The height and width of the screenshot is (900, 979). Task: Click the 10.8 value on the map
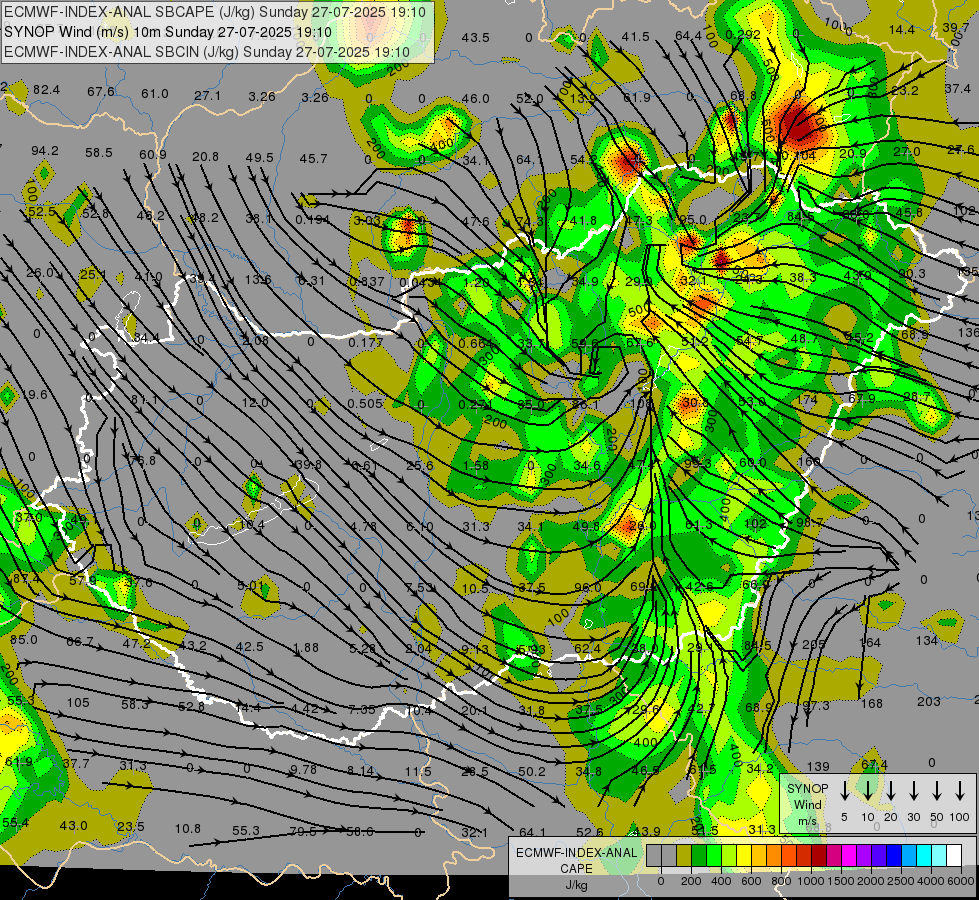click(x=187, y=829)
